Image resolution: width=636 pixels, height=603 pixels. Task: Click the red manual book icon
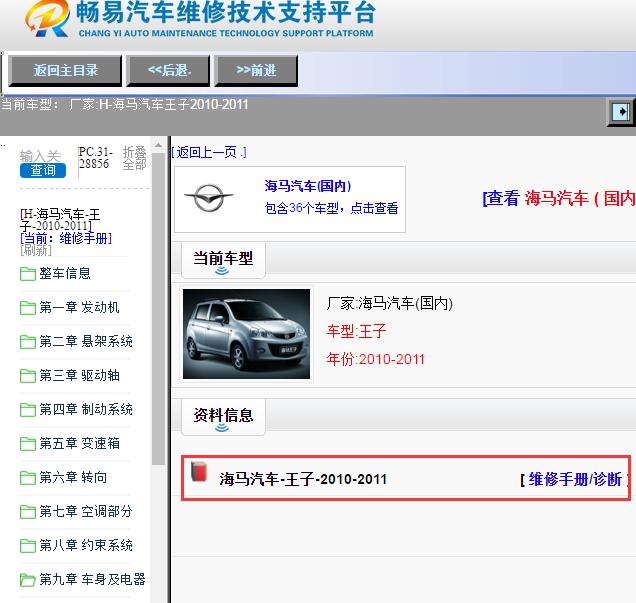click(x=199, y=472)
